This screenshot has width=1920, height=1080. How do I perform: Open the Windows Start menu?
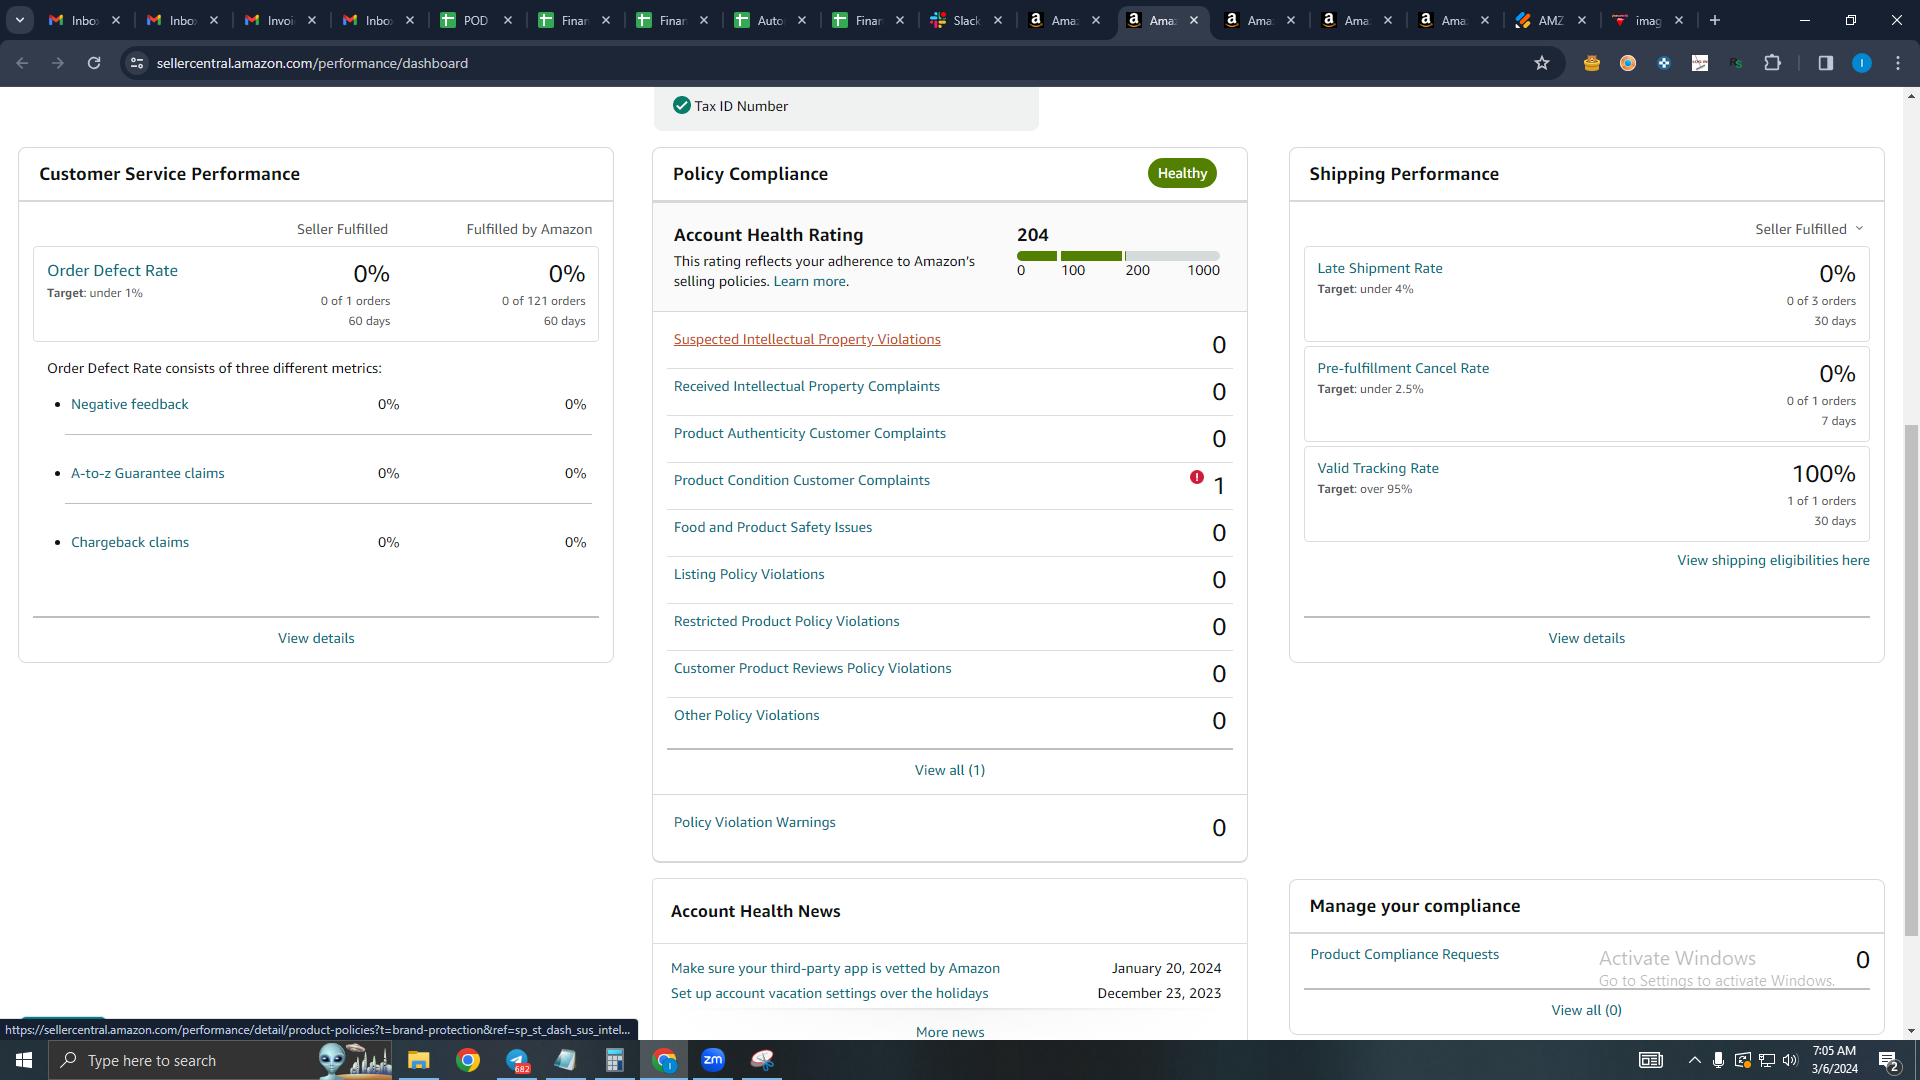tap(24, 1060)
